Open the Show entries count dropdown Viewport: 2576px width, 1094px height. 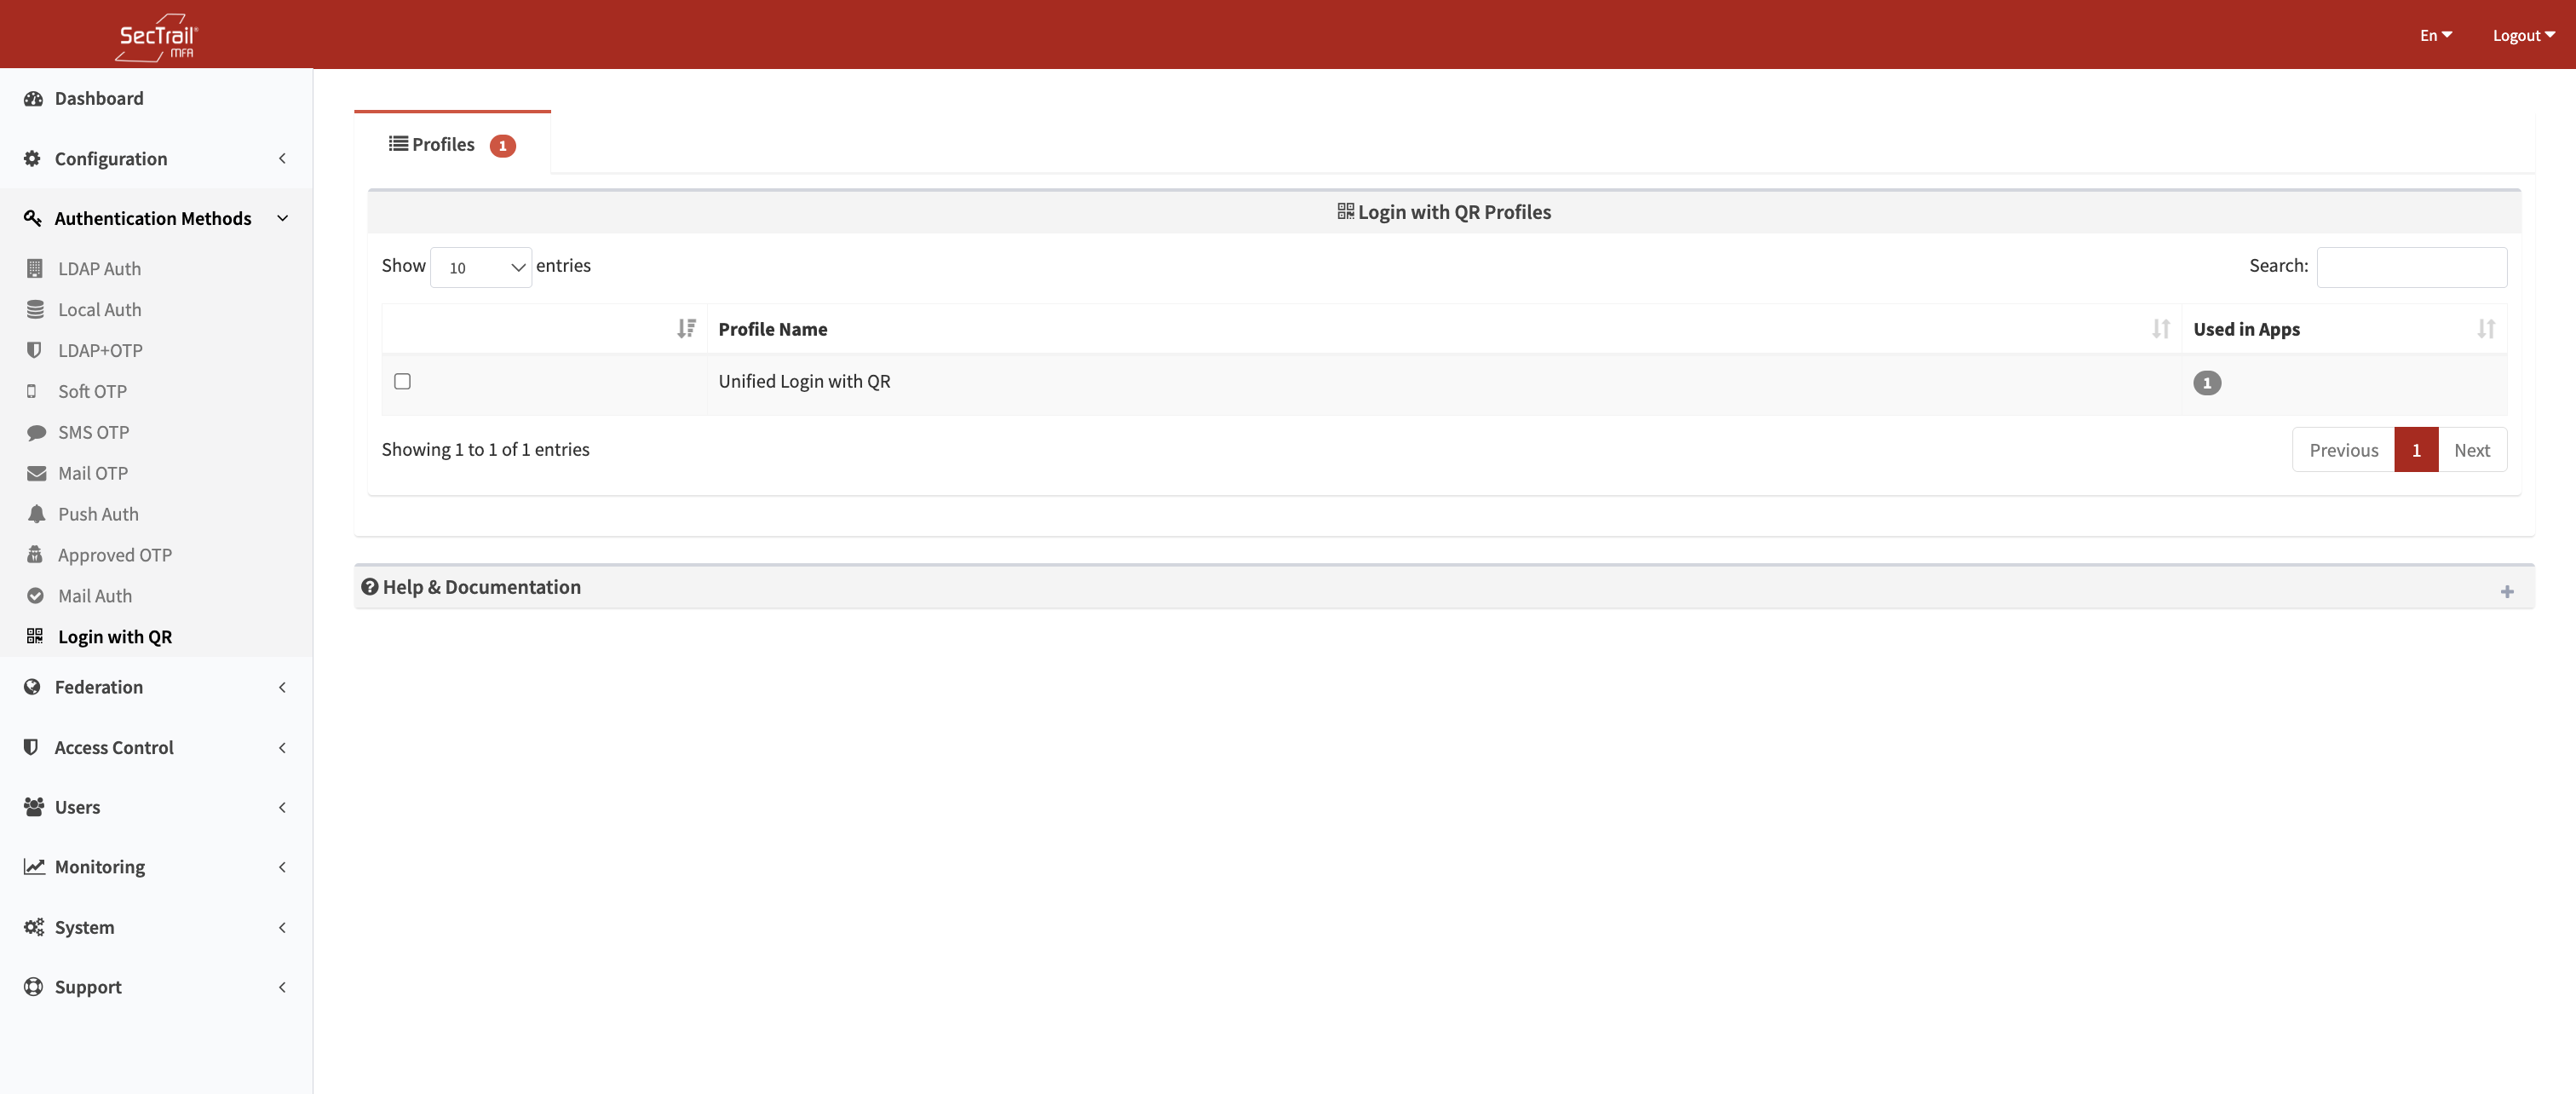(x=481, y=267)
